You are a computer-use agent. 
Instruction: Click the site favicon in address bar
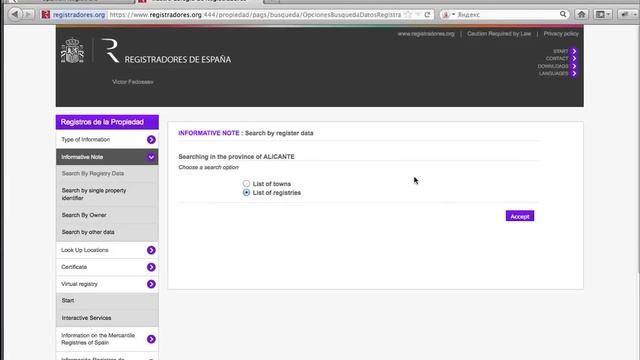(45, 15)
